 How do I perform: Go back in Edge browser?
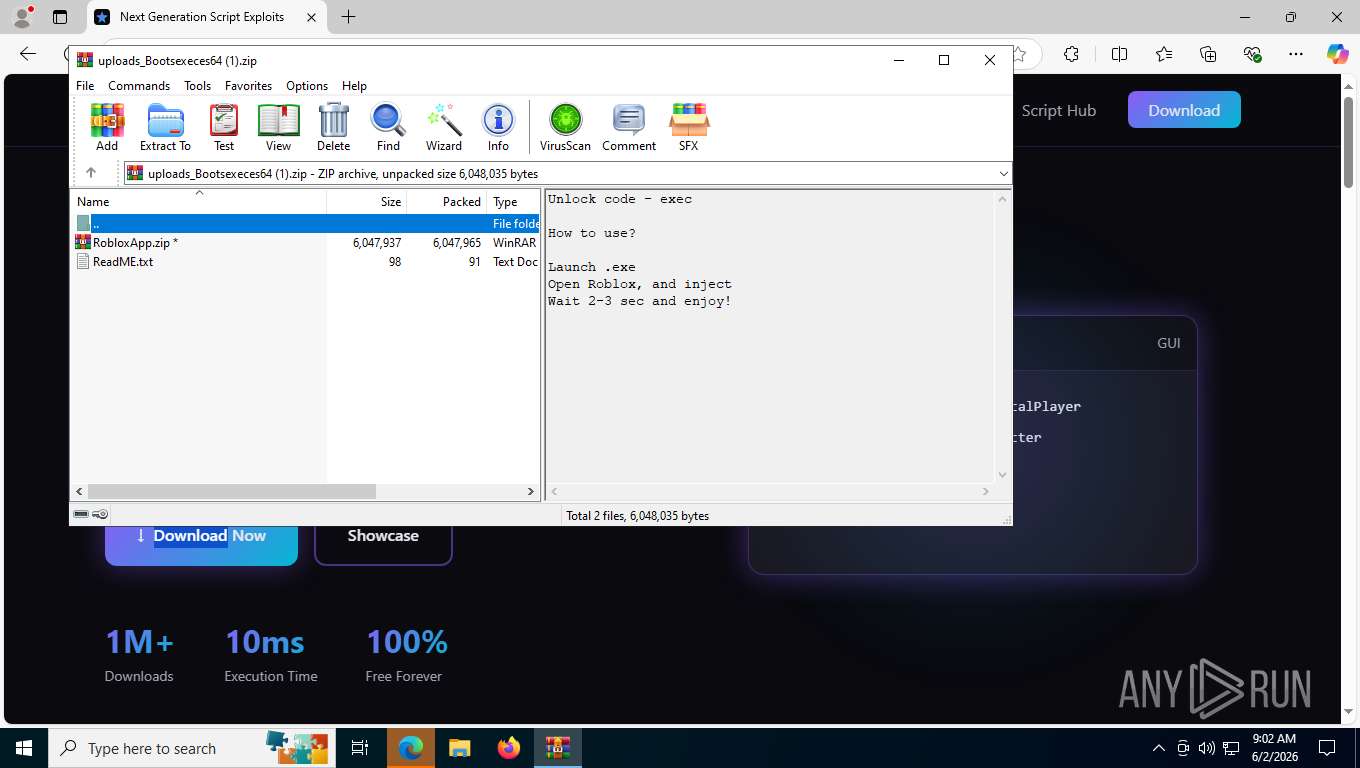point(28,54)
